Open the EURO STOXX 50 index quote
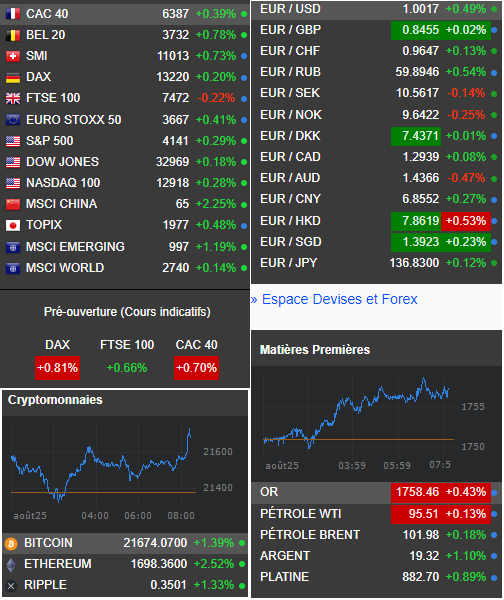The width and height of the screenshot is (504, 600). 73,120
